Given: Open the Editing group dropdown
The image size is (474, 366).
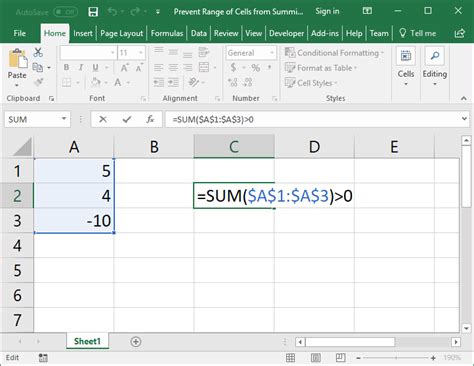Looking at the screenshot, I should 435,67.
